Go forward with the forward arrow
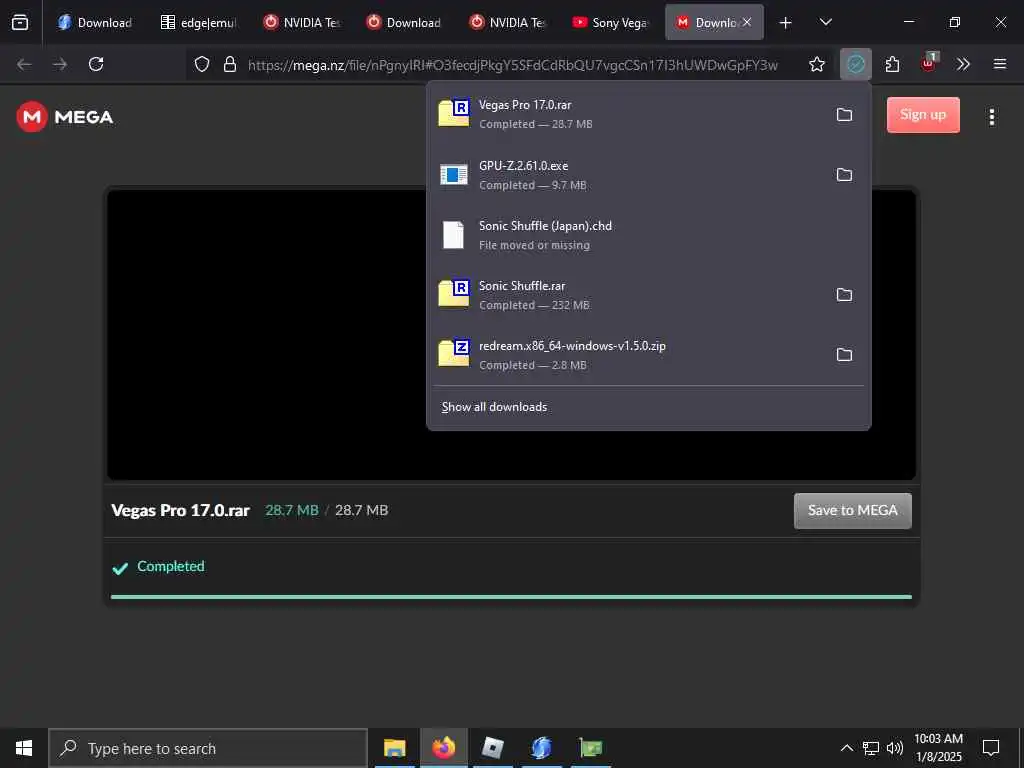 pyautogui.click(x=60, y=64)
